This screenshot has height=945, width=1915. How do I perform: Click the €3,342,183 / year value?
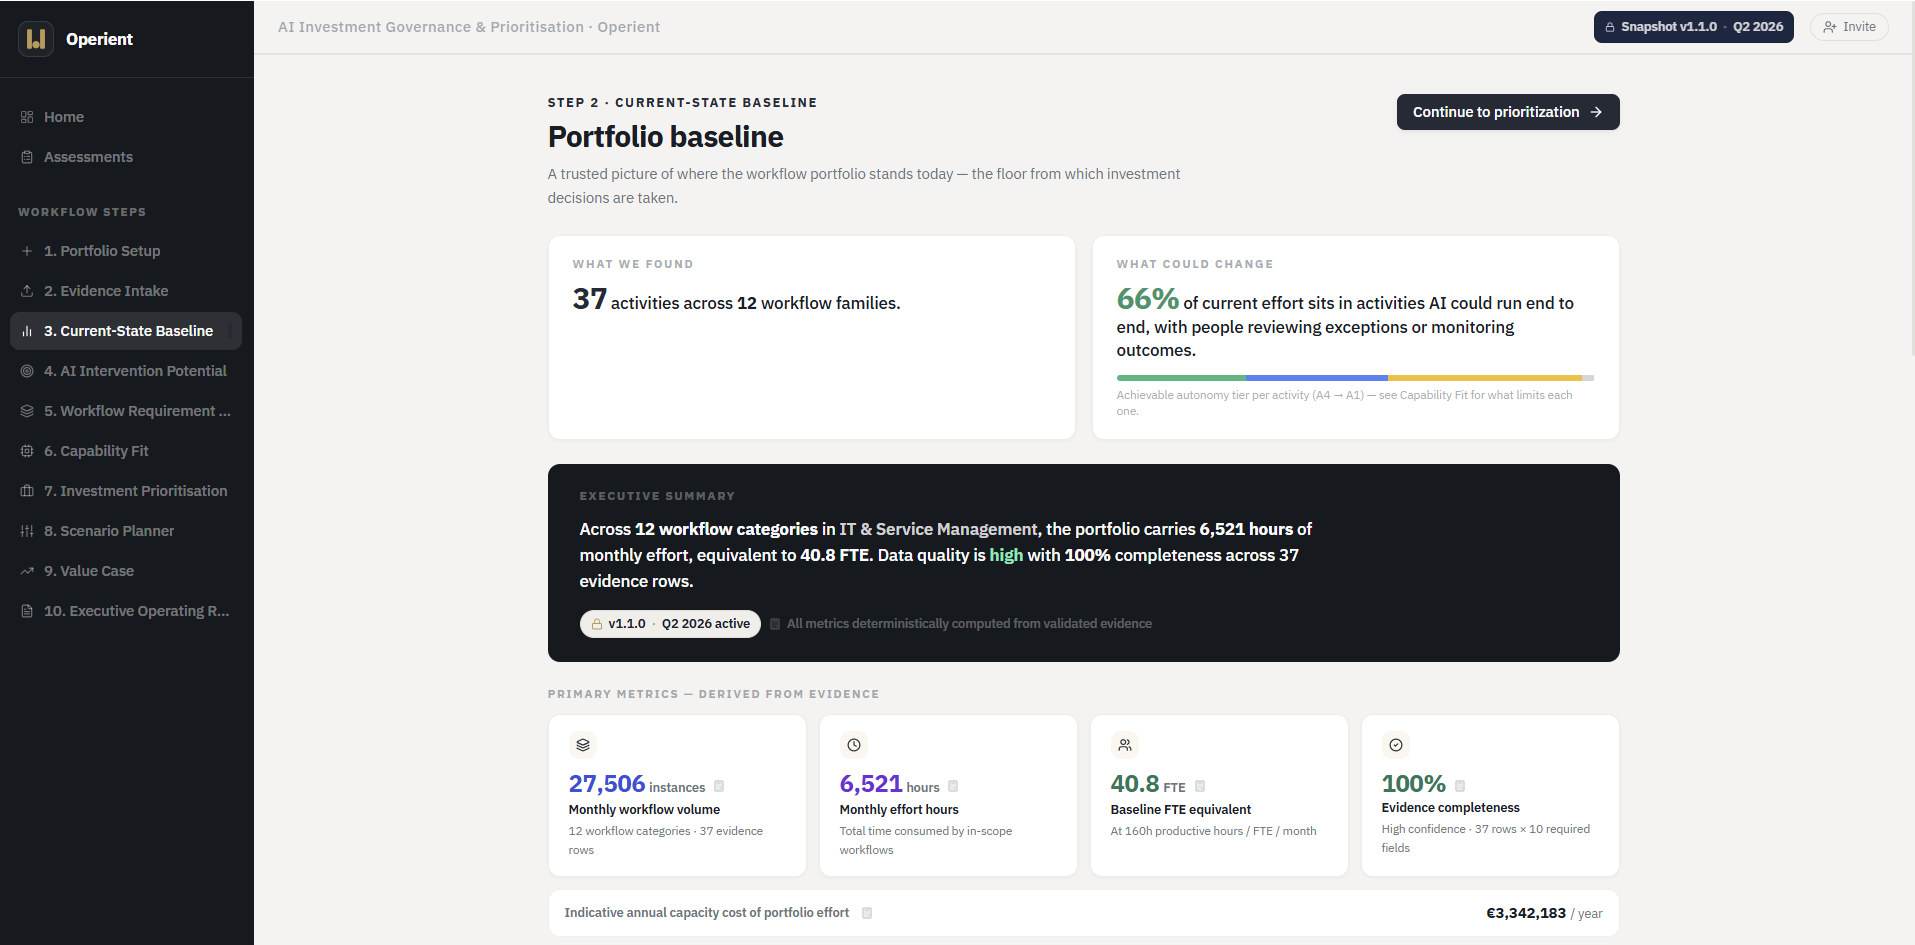[x=1544, y=913]
